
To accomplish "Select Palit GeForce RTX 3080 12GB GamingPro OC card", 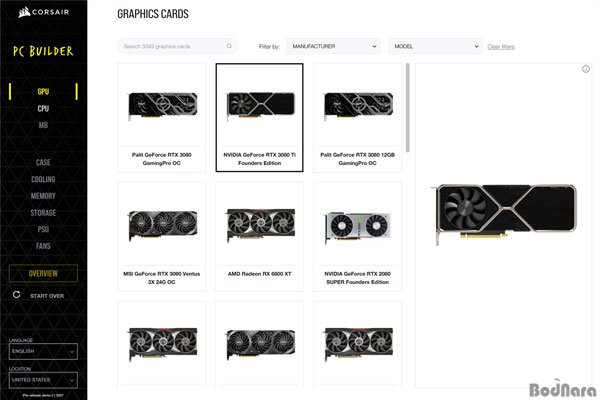I will coord(357,118).
